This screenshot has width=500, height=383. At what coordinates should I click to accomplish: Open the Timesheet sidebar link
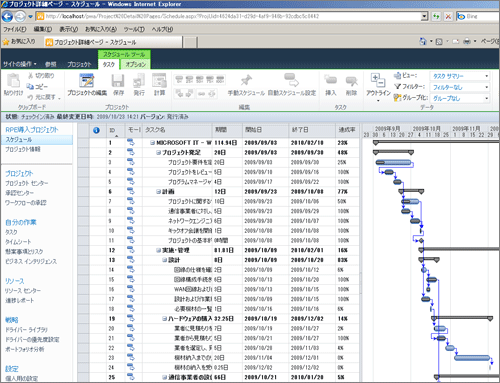(x=18, y=242)
